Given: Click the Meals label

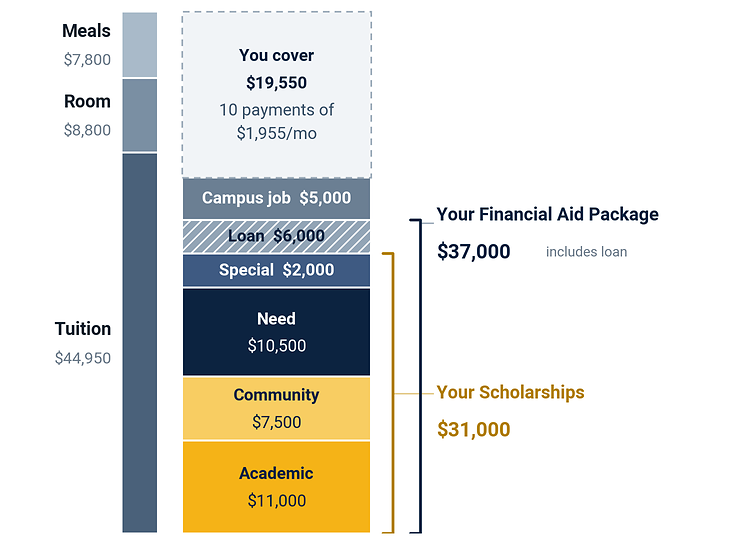Looking at the screenshot, I should coord(86,31).
